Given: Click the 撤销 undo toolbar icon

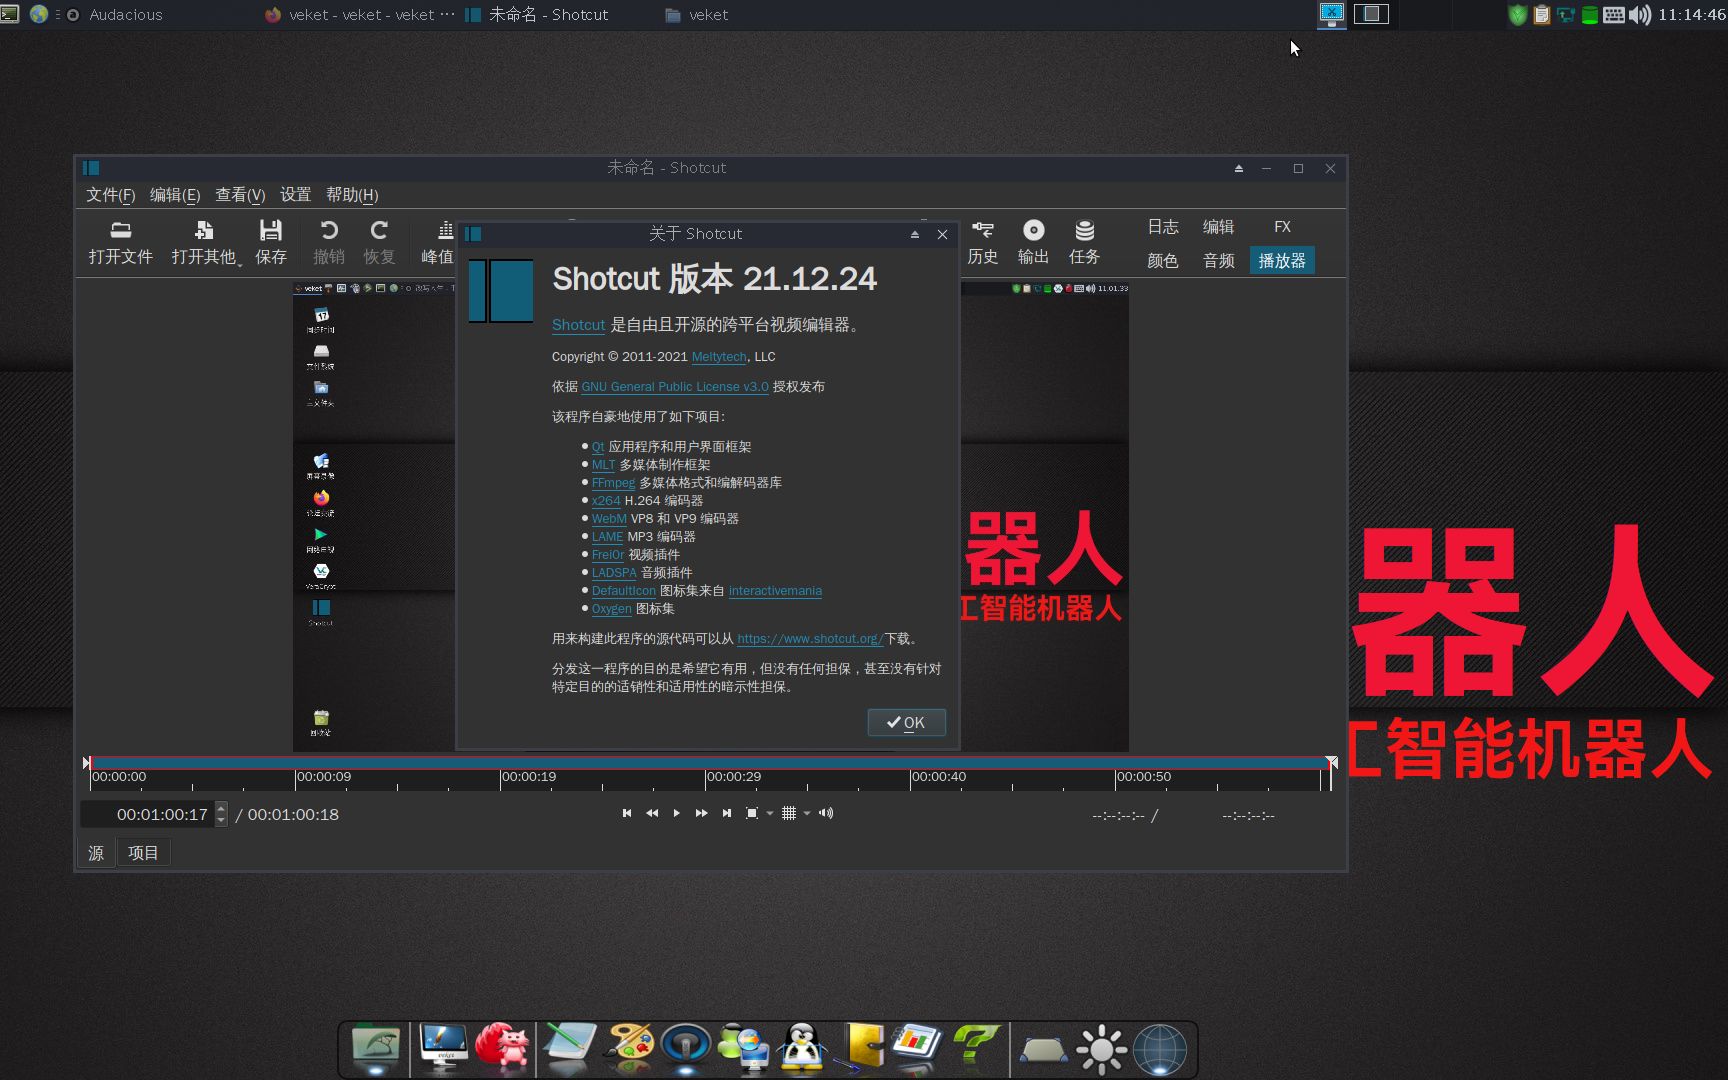Looking at the screenshot, I should 328,243.
